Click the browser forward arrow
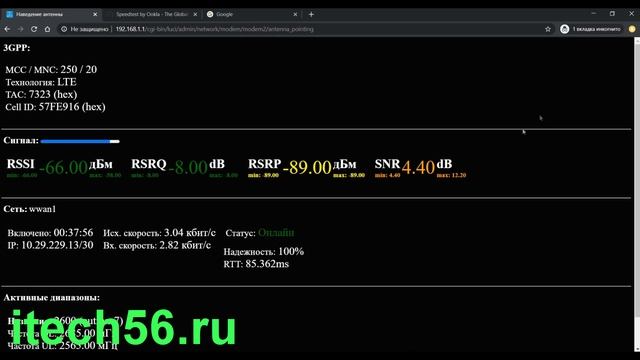The height and width of the screenshot is (360, 640). (20, 29)
